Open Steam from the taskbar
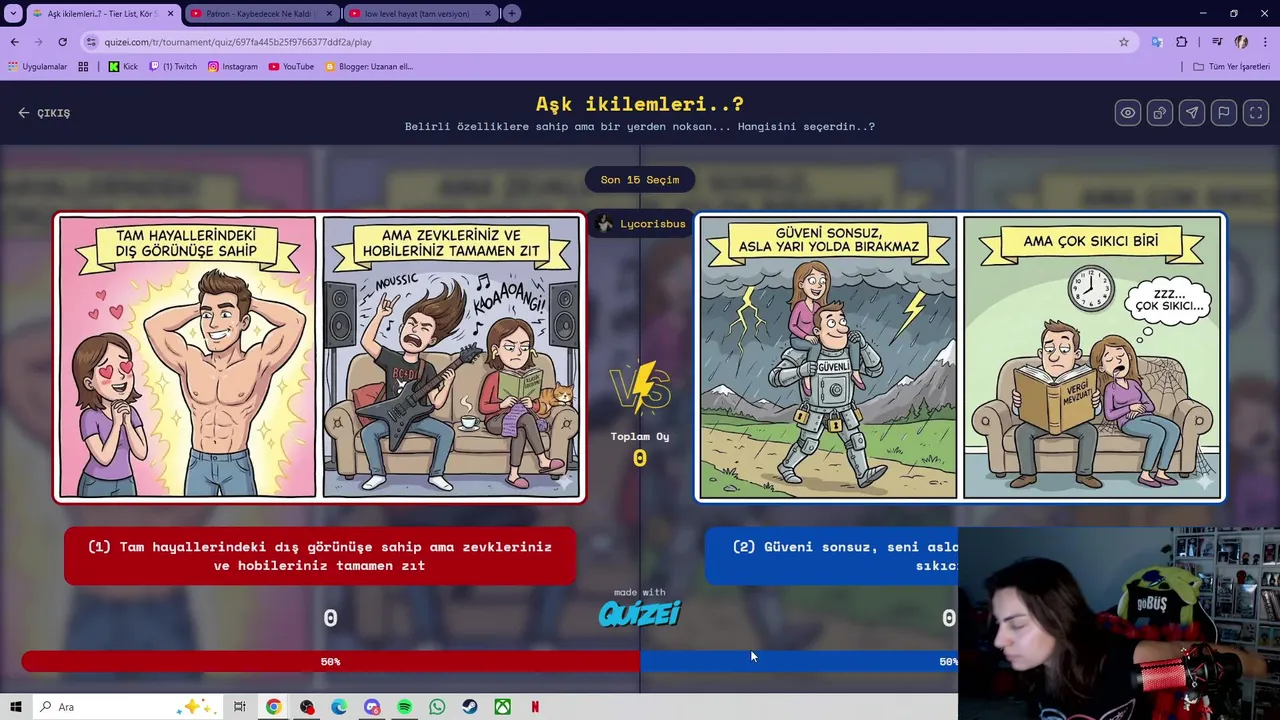The height and width of the screenshot is (720, 1280). 469,707
